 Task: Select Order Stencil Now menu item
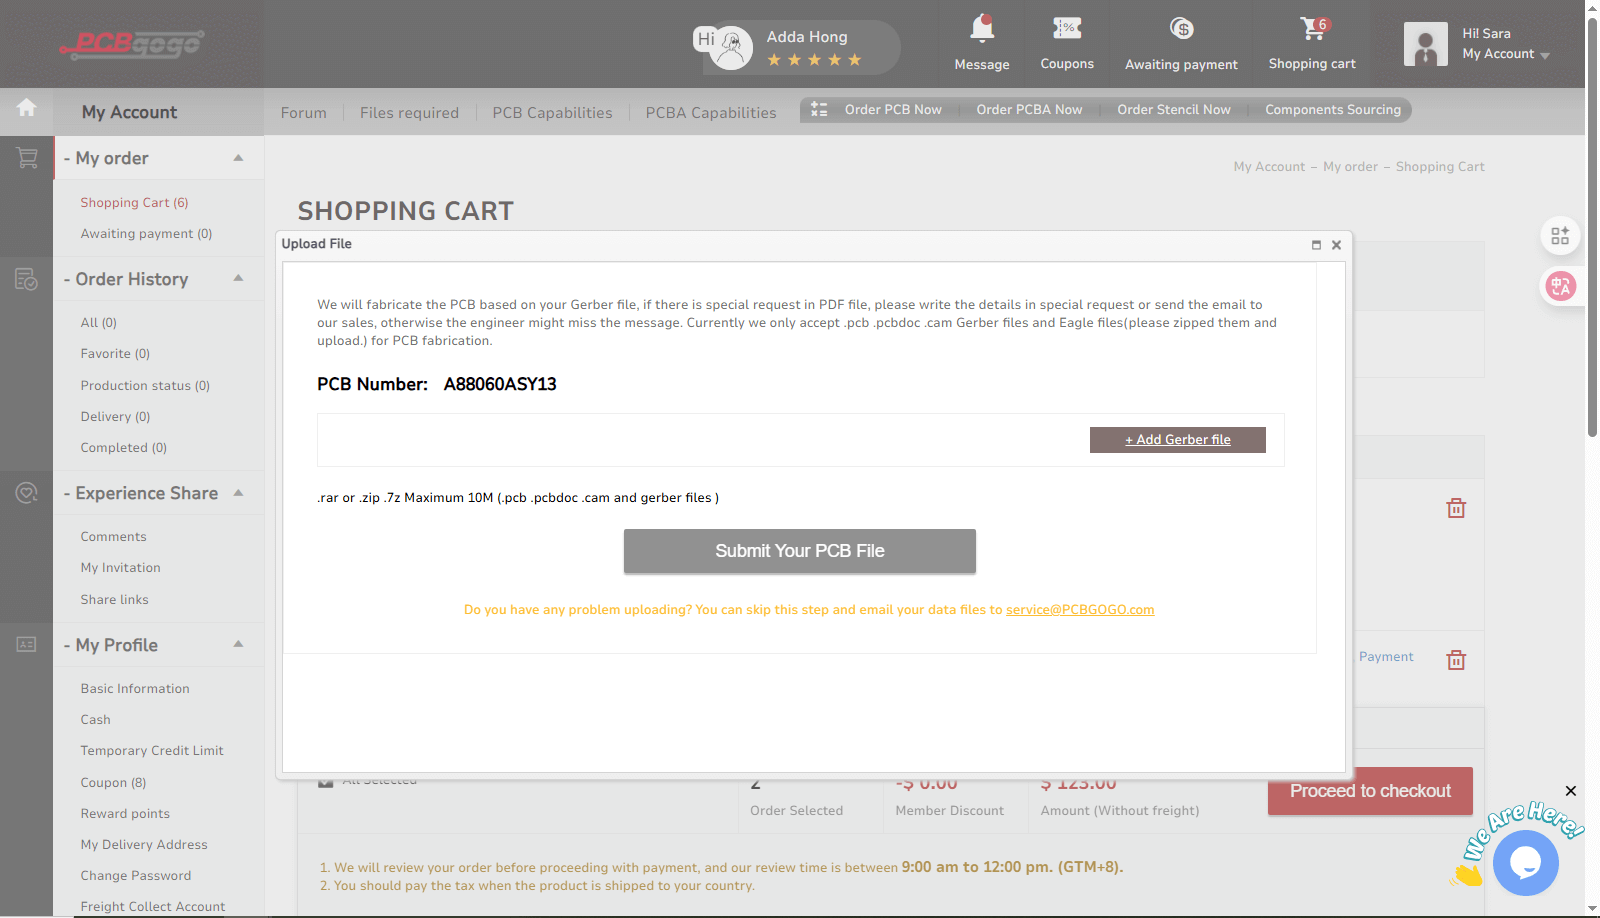pyautogui.click(x=1173, y=110)
